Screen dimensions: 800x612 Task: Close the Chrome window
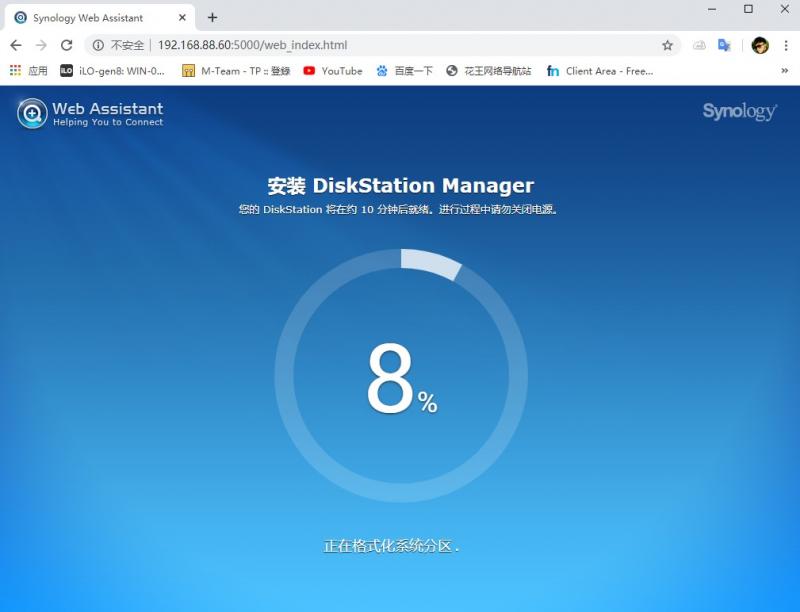click(785, 9)
